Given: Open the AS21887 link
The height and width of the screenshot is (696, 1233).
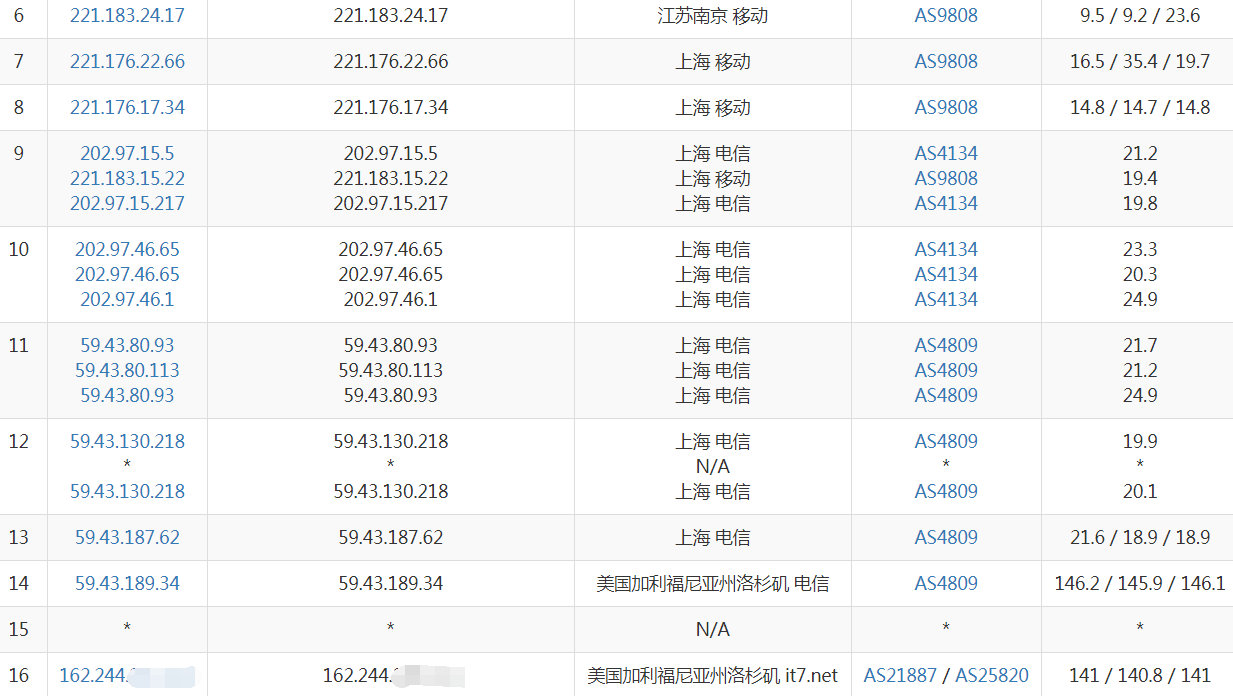Looking at the screenshot, I should pos(902,675).
